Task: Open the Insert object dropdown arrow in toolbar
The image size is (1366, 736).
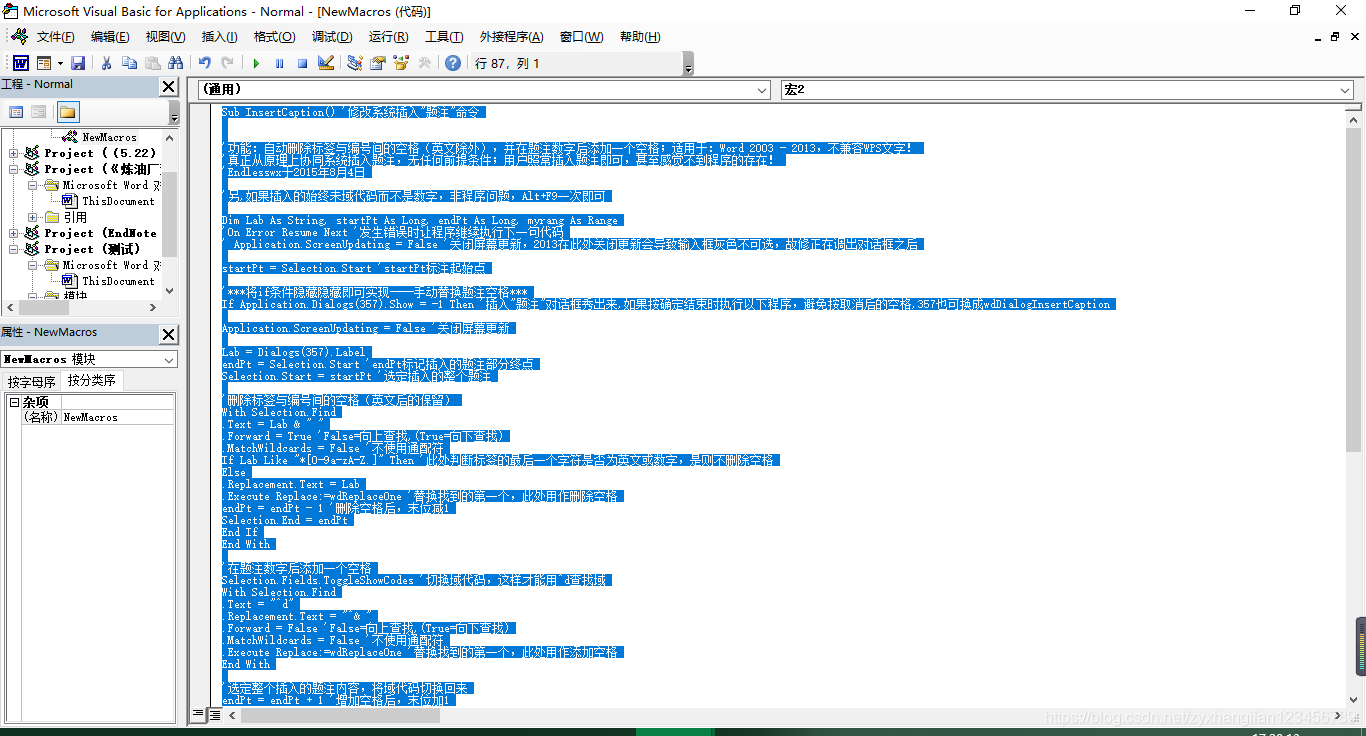Action: click(x=59, y=63)
